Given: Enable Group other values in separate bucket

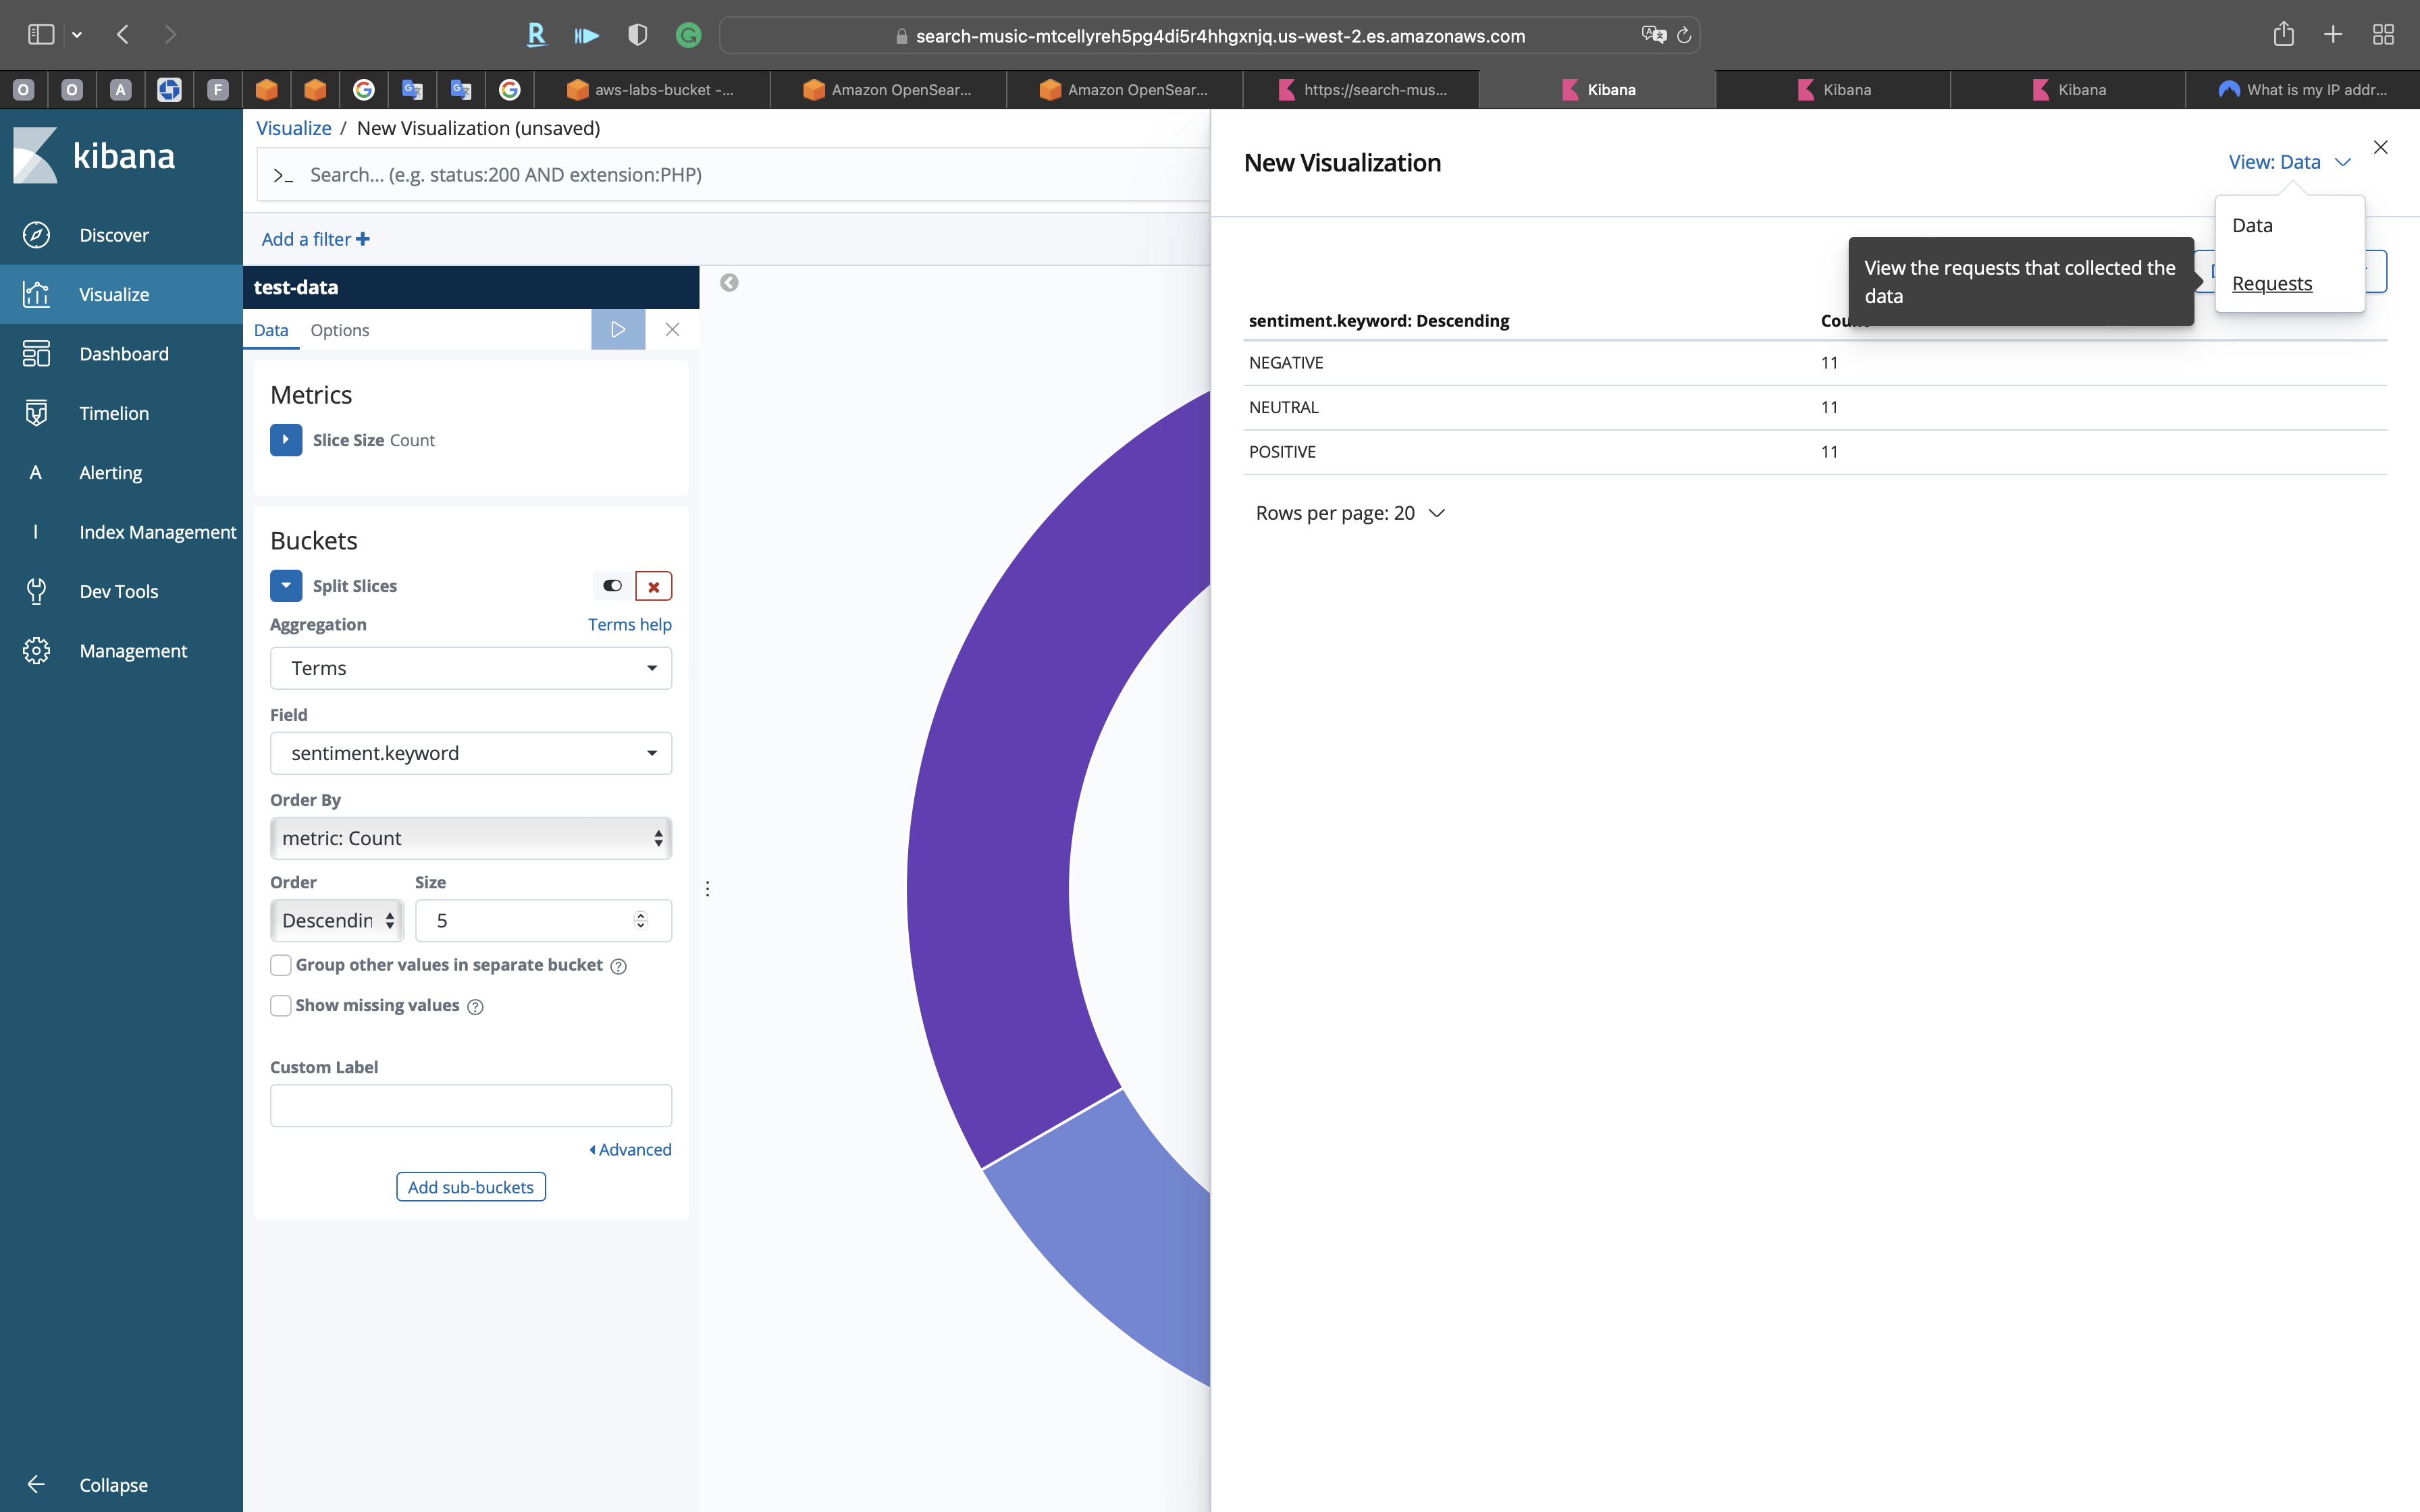Looking at the screenshot, I should 281,965.
